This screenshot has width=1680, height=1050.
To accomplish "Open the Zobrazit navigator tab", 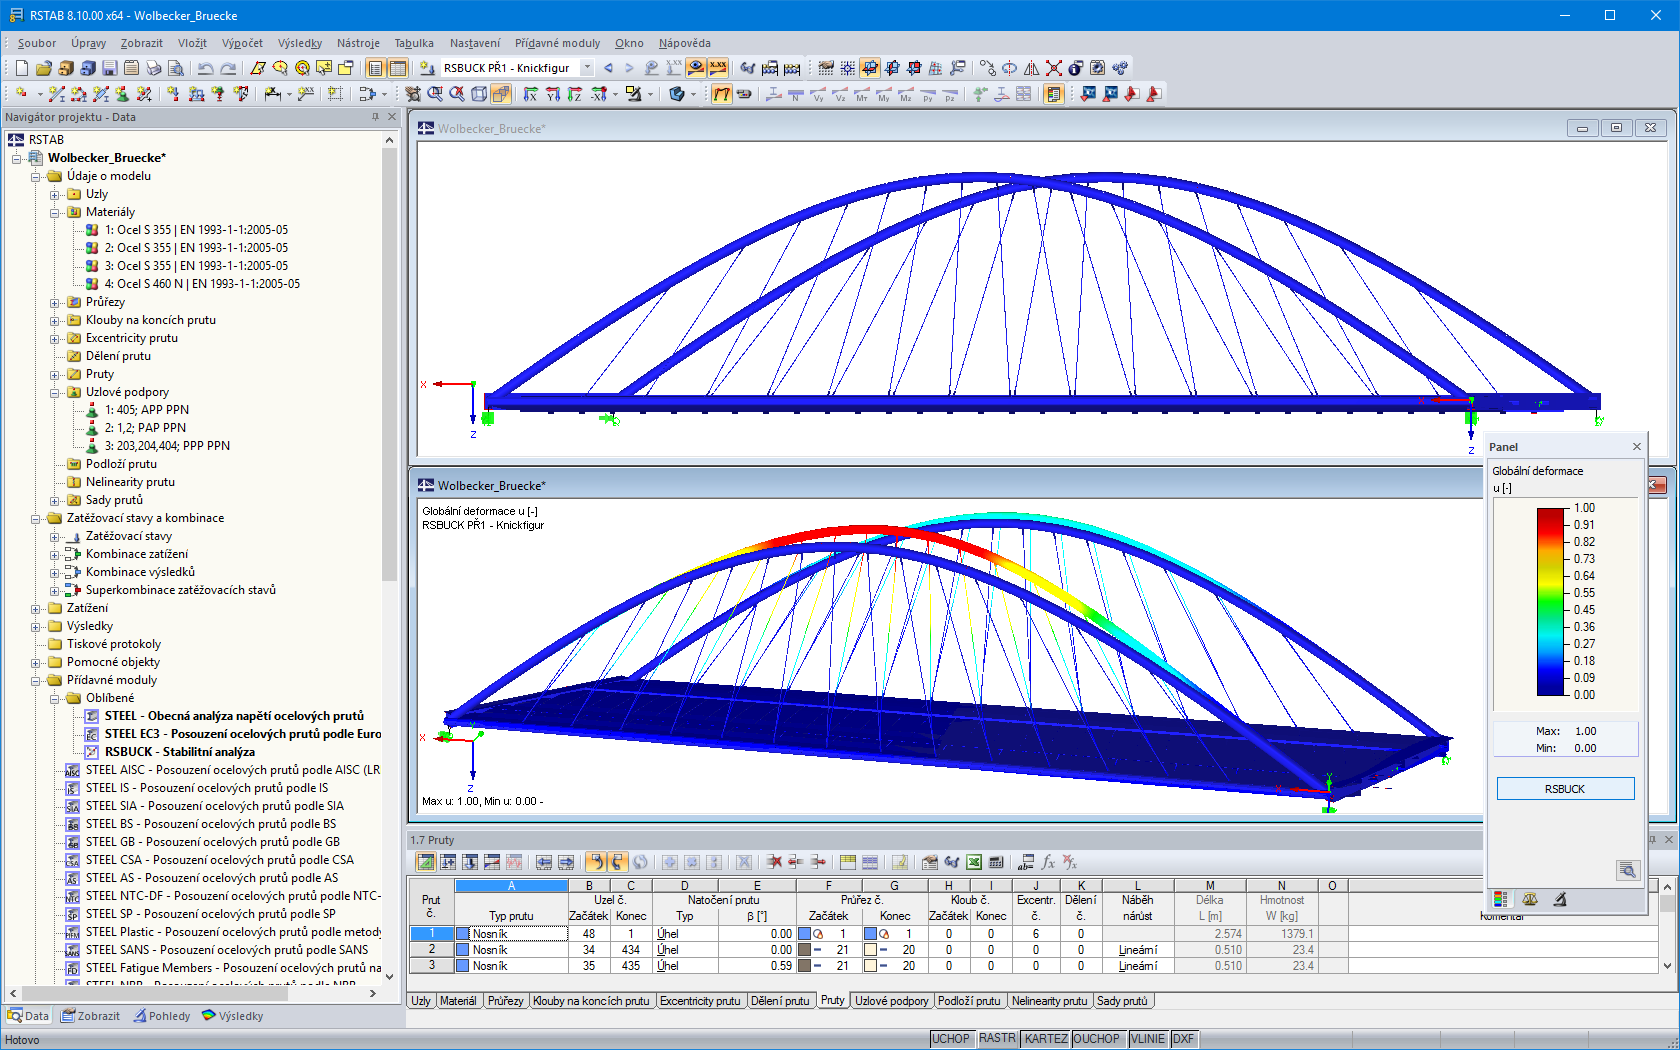I will click(x=91, y=1016).
